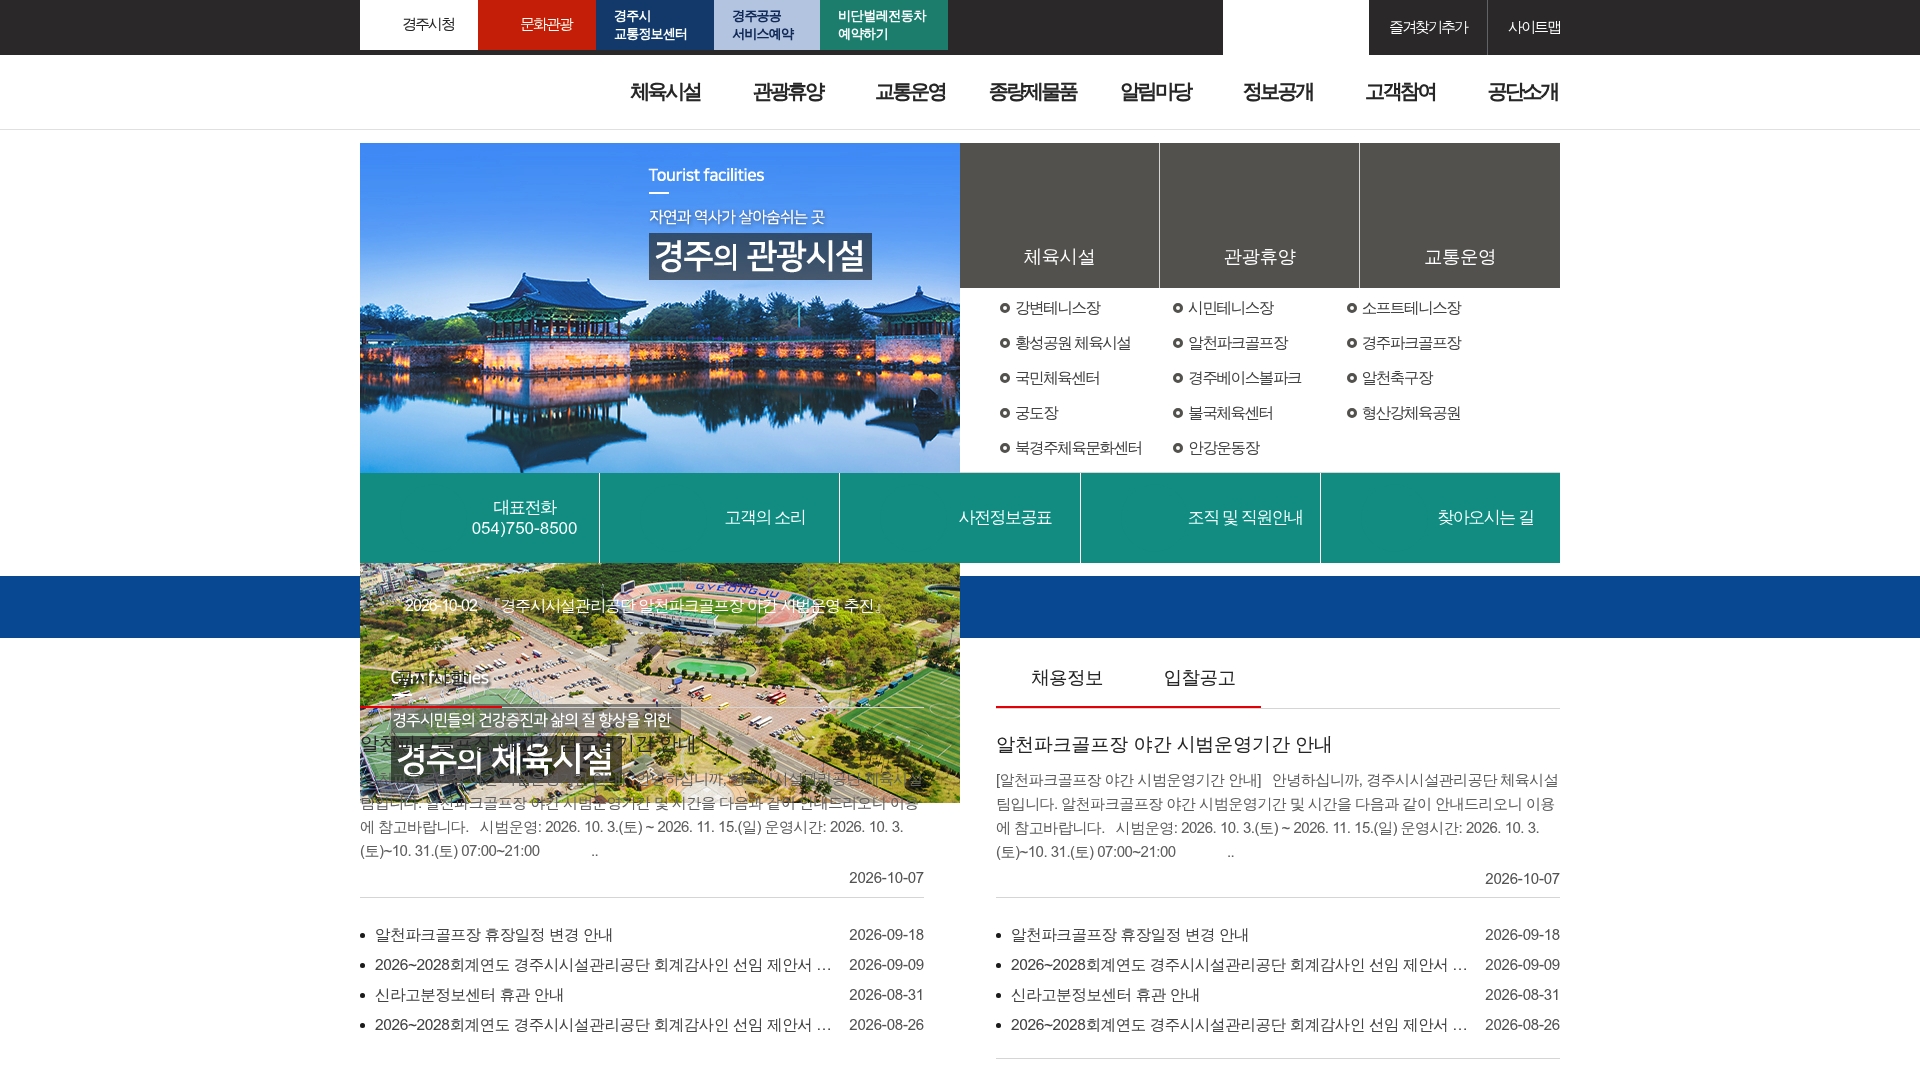The height and width of the screenshot is (1080, 1920).
Task: Open the 체육시설 main menu
Action: coord(666,92)
